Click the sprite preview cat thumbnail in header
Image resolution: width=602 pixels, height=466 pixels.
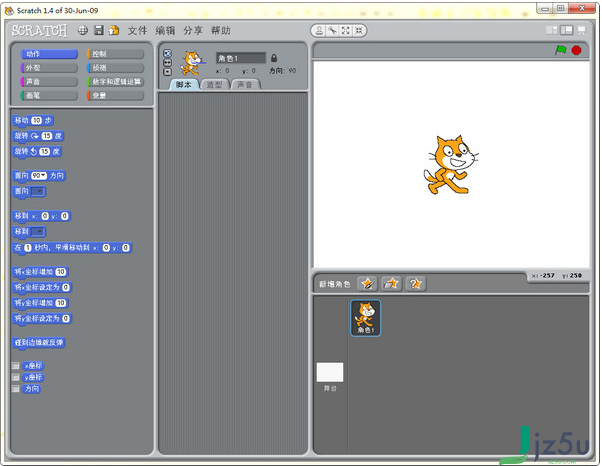pos(192,63)
